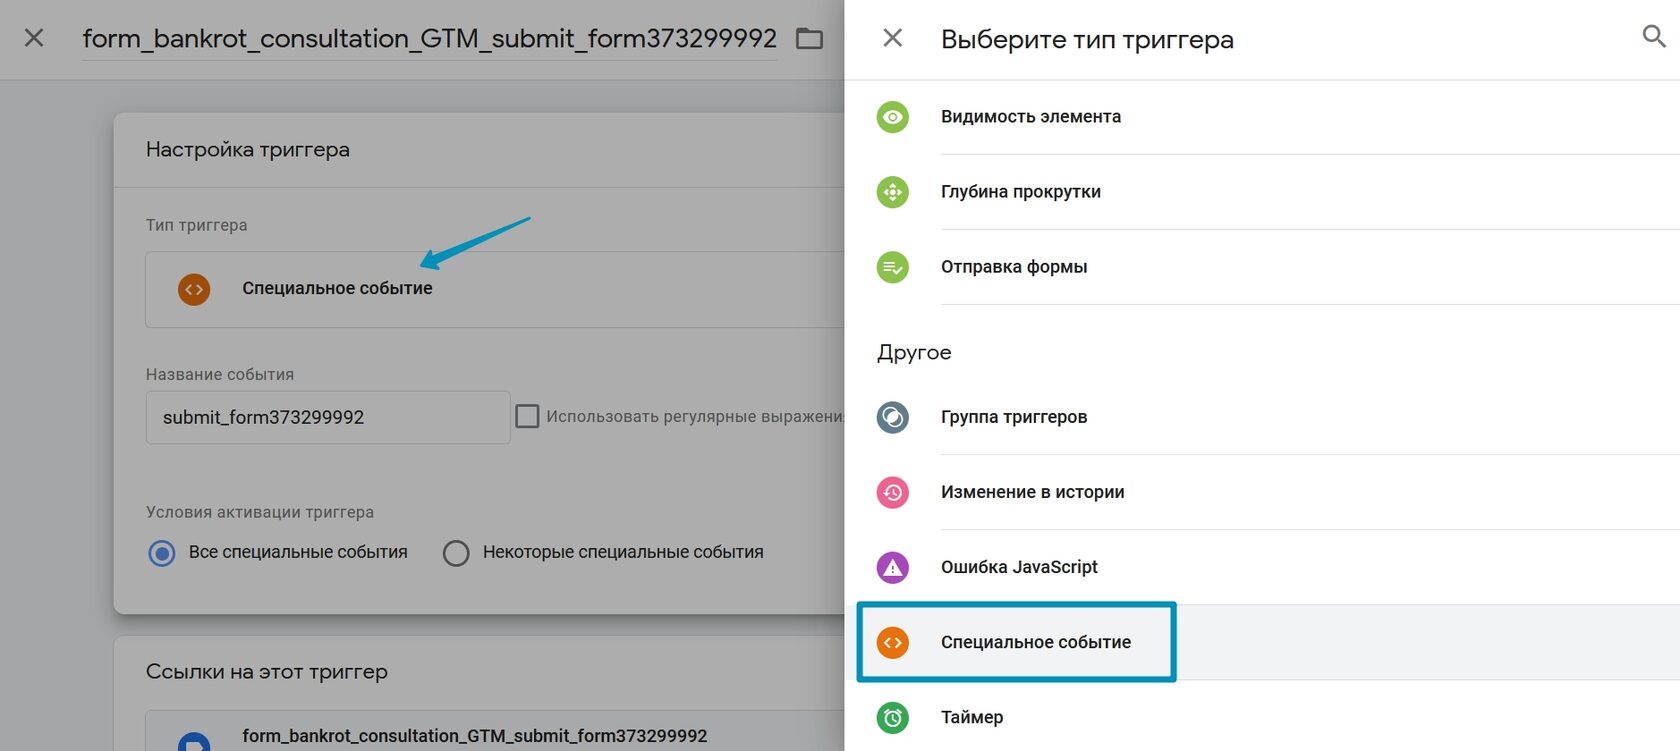1680x751 pixels.
Task: Click the Element Visibility eye icon
Action: pos(893,117)
